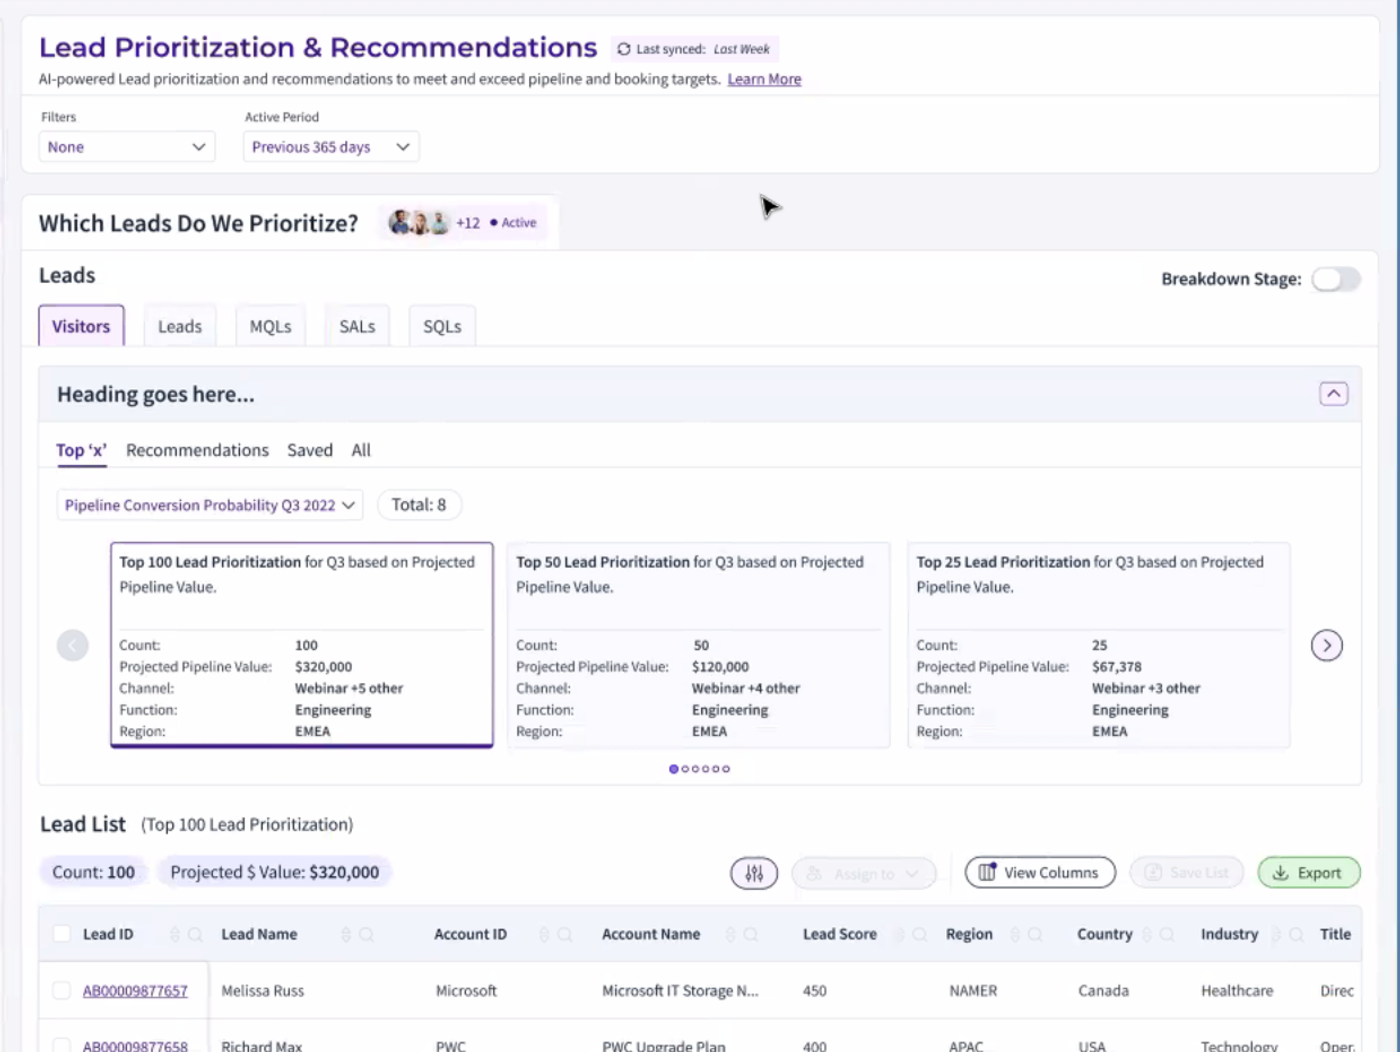This screenshot has height=1052, width=1400.
Task: Go to next prioritization cards
Action: coord(1327,645)
